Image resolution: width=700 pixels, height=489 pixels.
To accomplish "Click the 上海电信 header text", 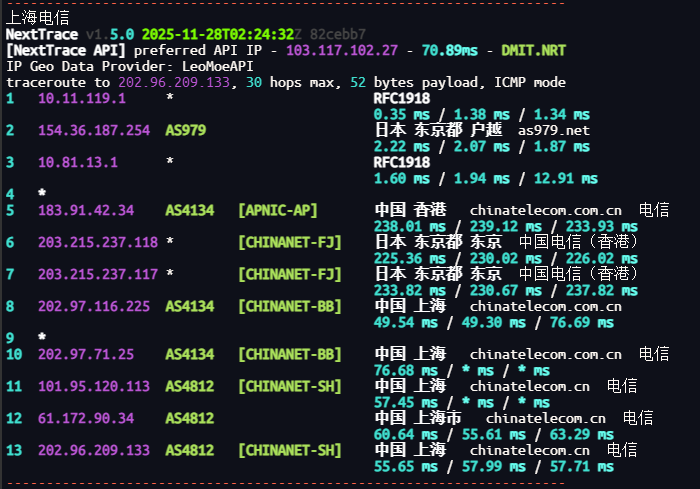I will (38, 17).
